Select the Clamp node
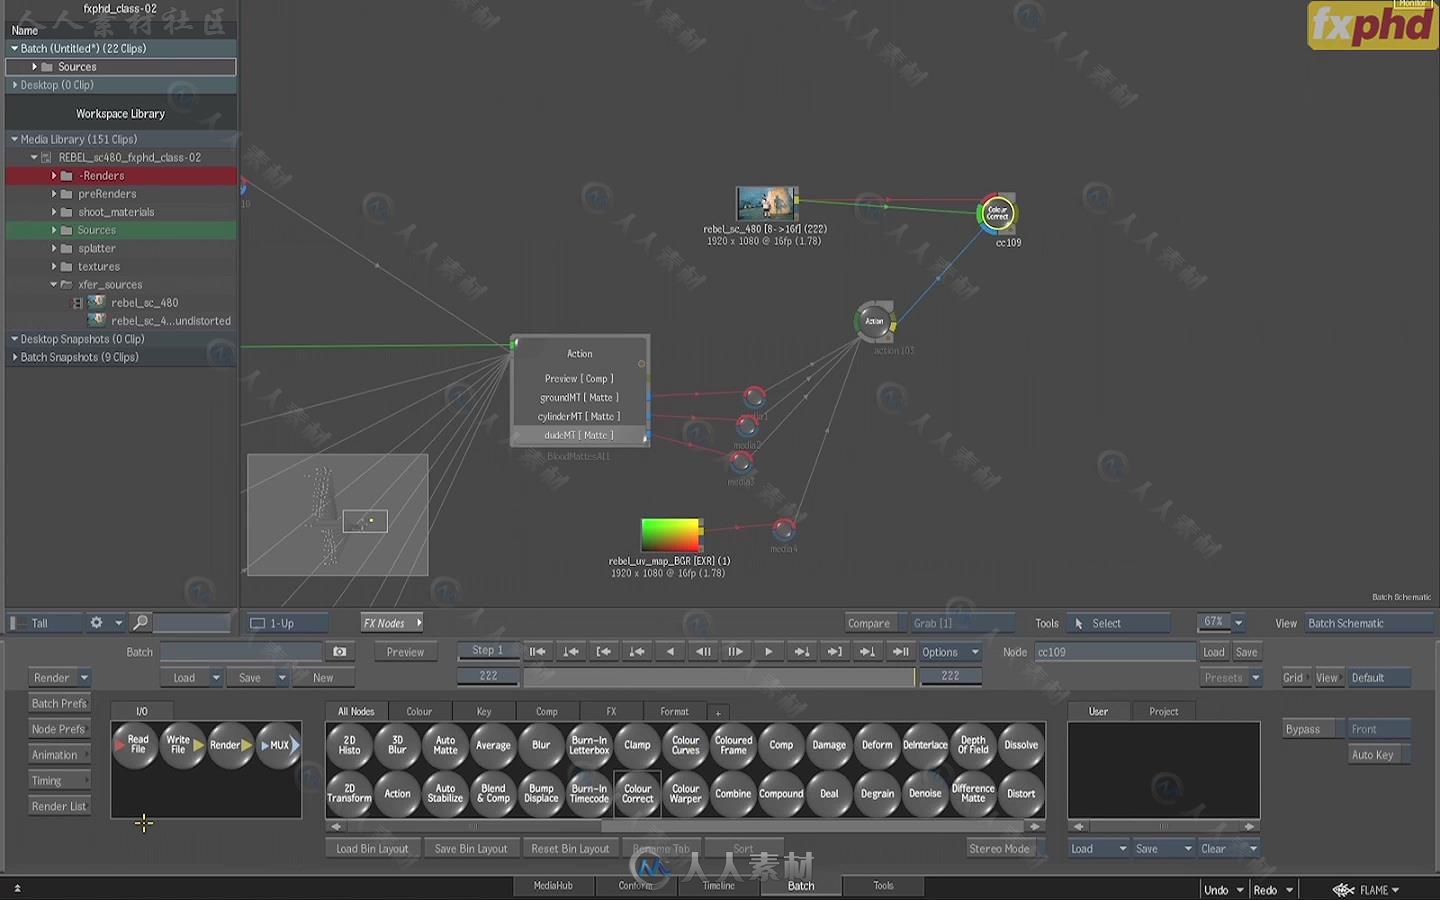The height and width of the screenshot is (900, 1440). pyautogui.click(x=637, y=745)
